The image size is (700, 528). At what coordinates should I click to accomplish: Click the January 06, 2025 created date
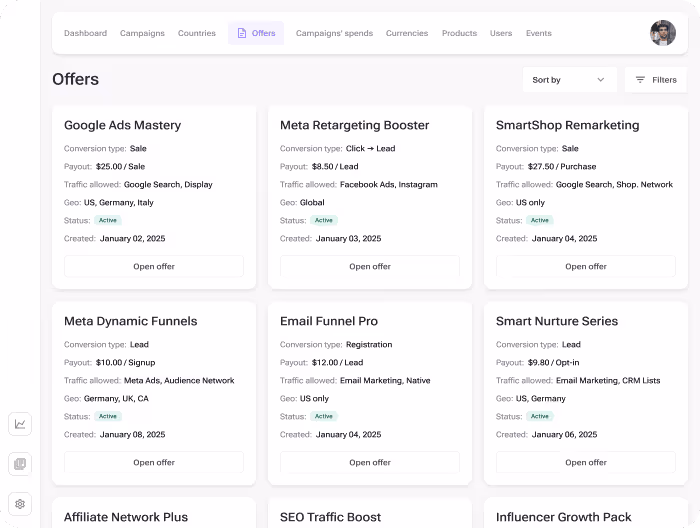(565, 435)
